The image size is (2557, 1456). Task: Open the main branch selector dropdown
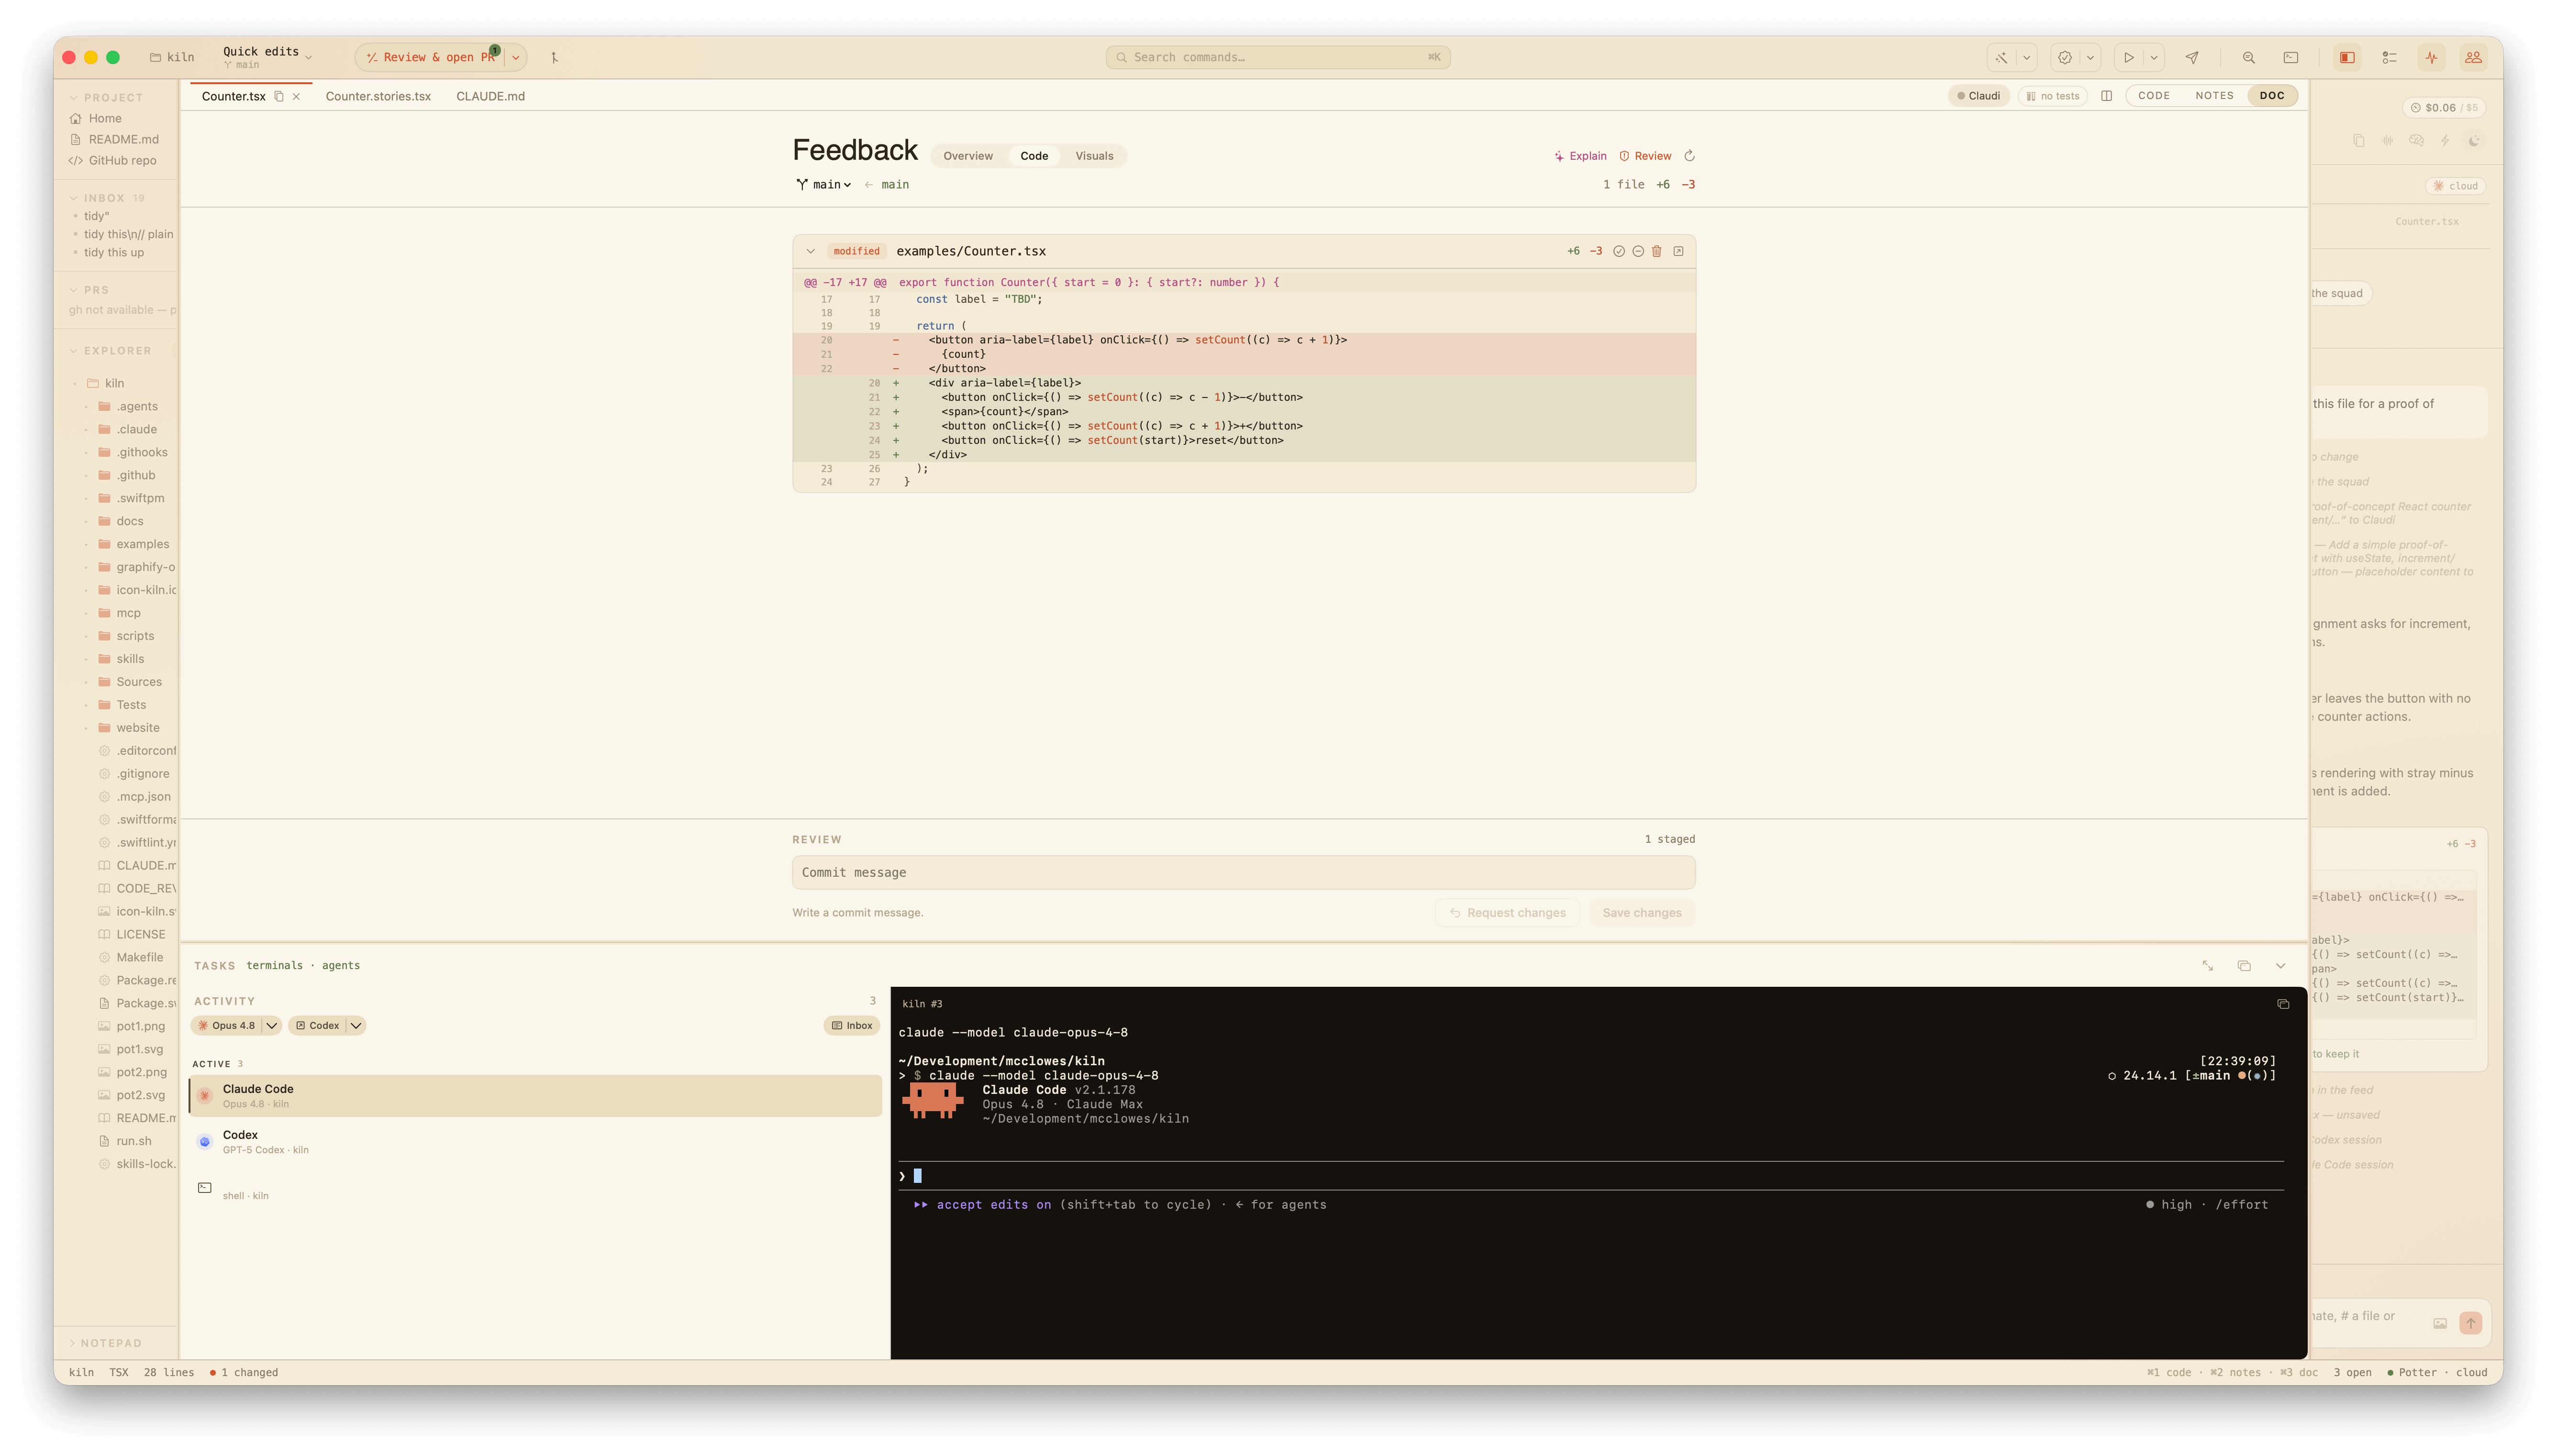click(824, 184)
